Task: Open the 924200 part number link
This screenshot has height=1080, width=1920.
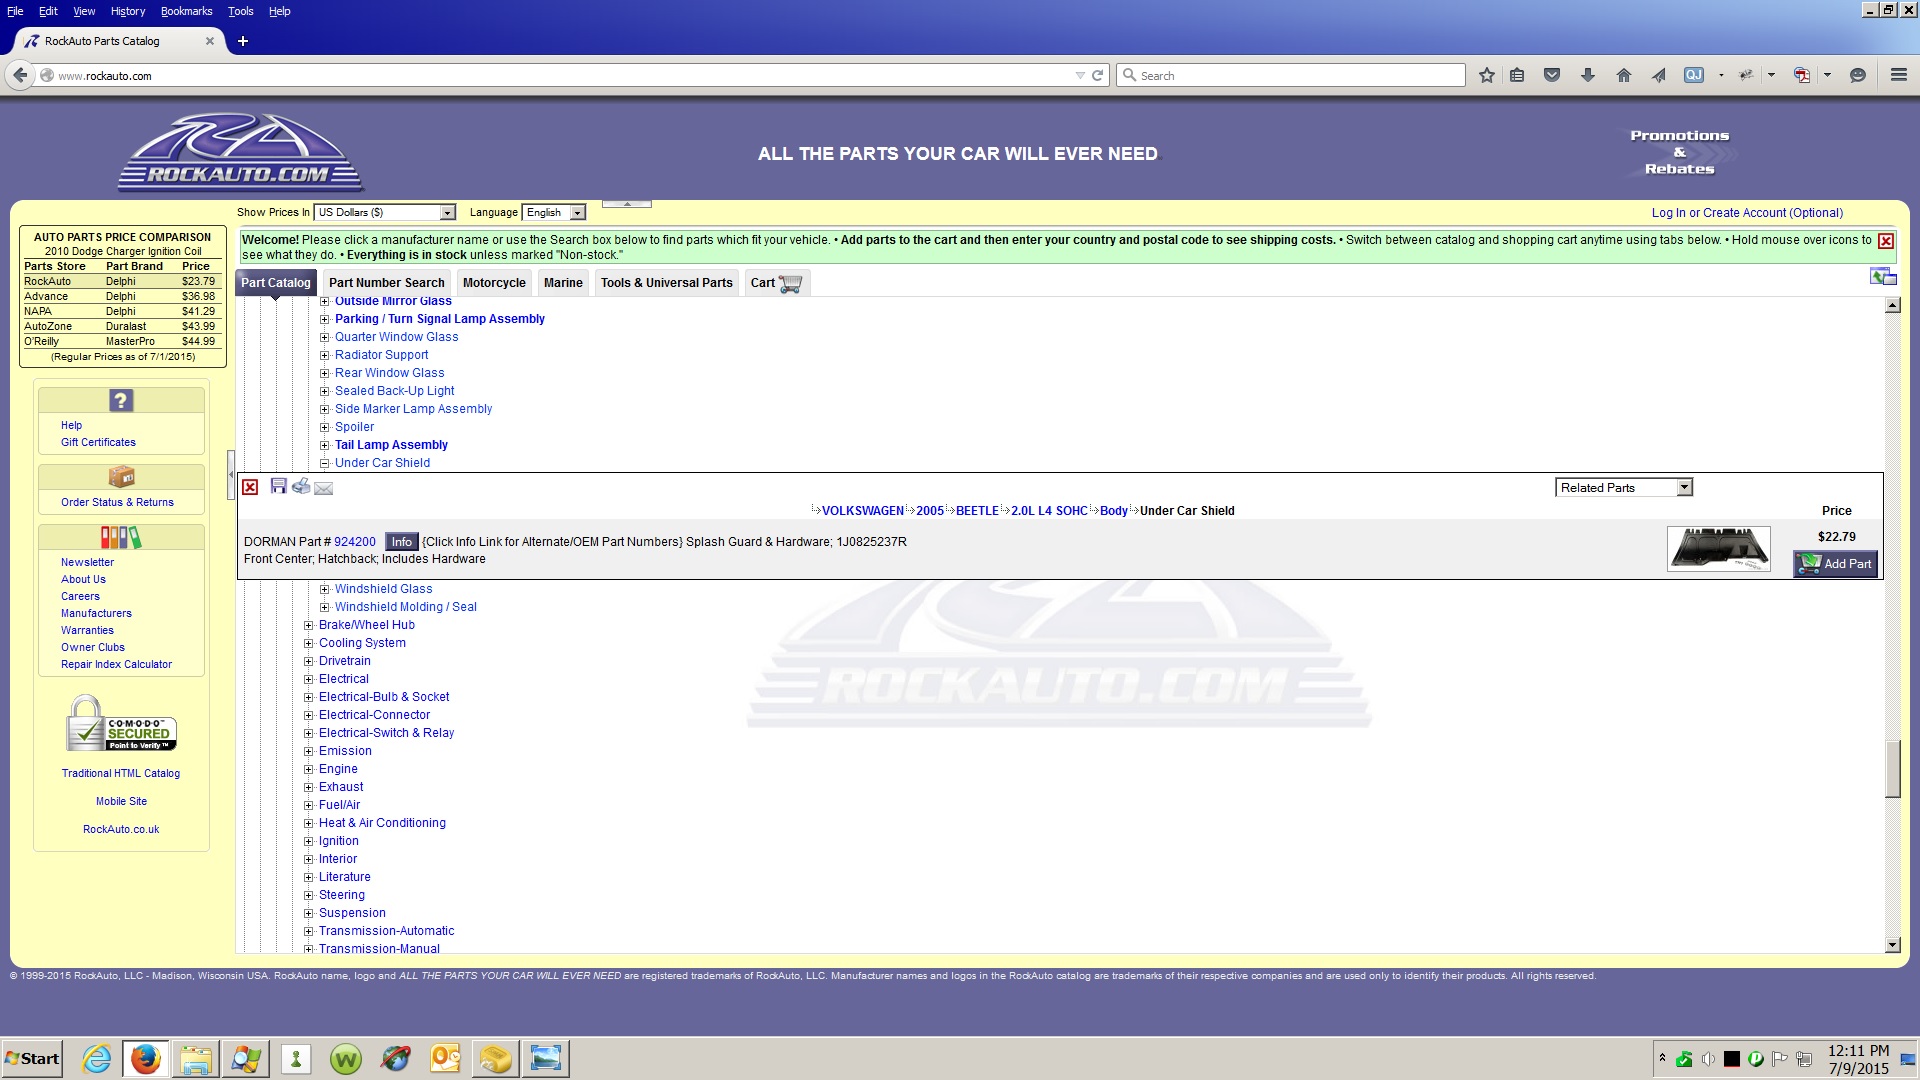Action: tap(355, 542)
